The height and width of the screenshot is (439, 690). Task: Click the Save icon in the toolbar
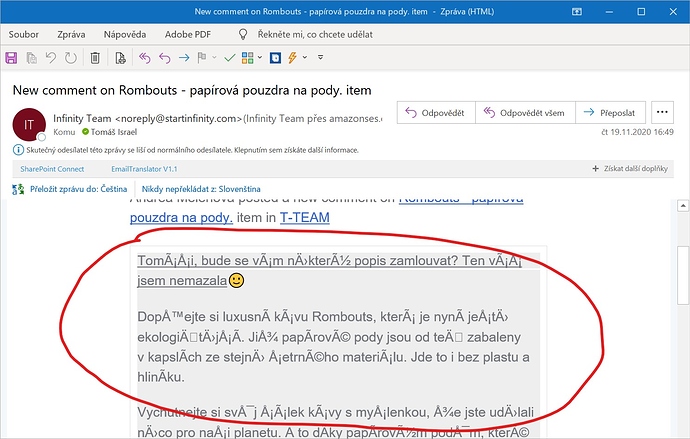click(11, 58)
